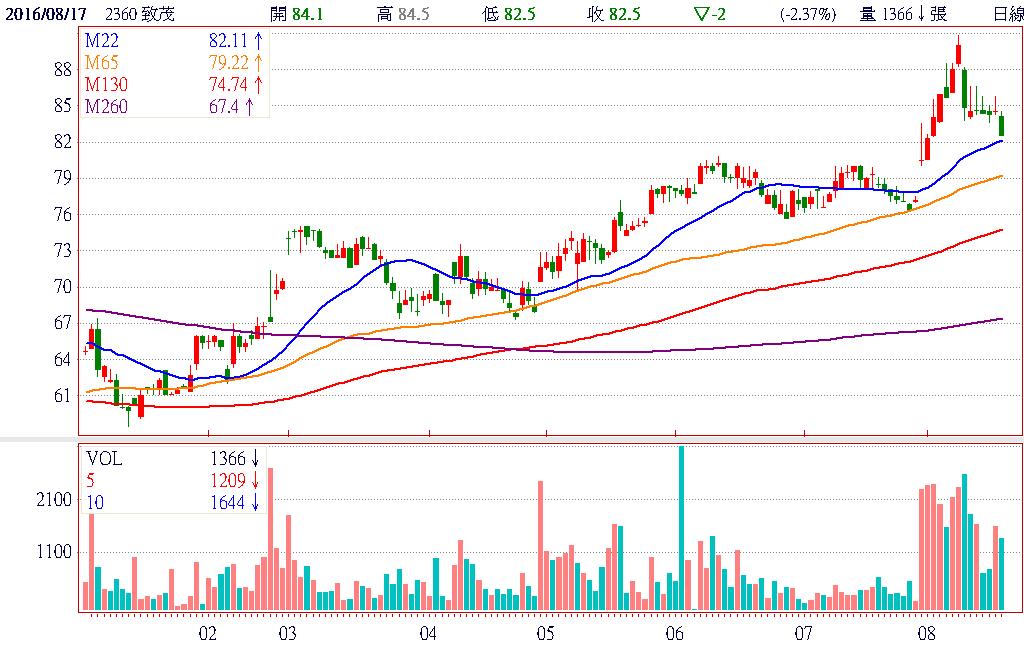Select the M65 orange legend entry
Screen dimensions: 1024x662
tap(101, 62)
